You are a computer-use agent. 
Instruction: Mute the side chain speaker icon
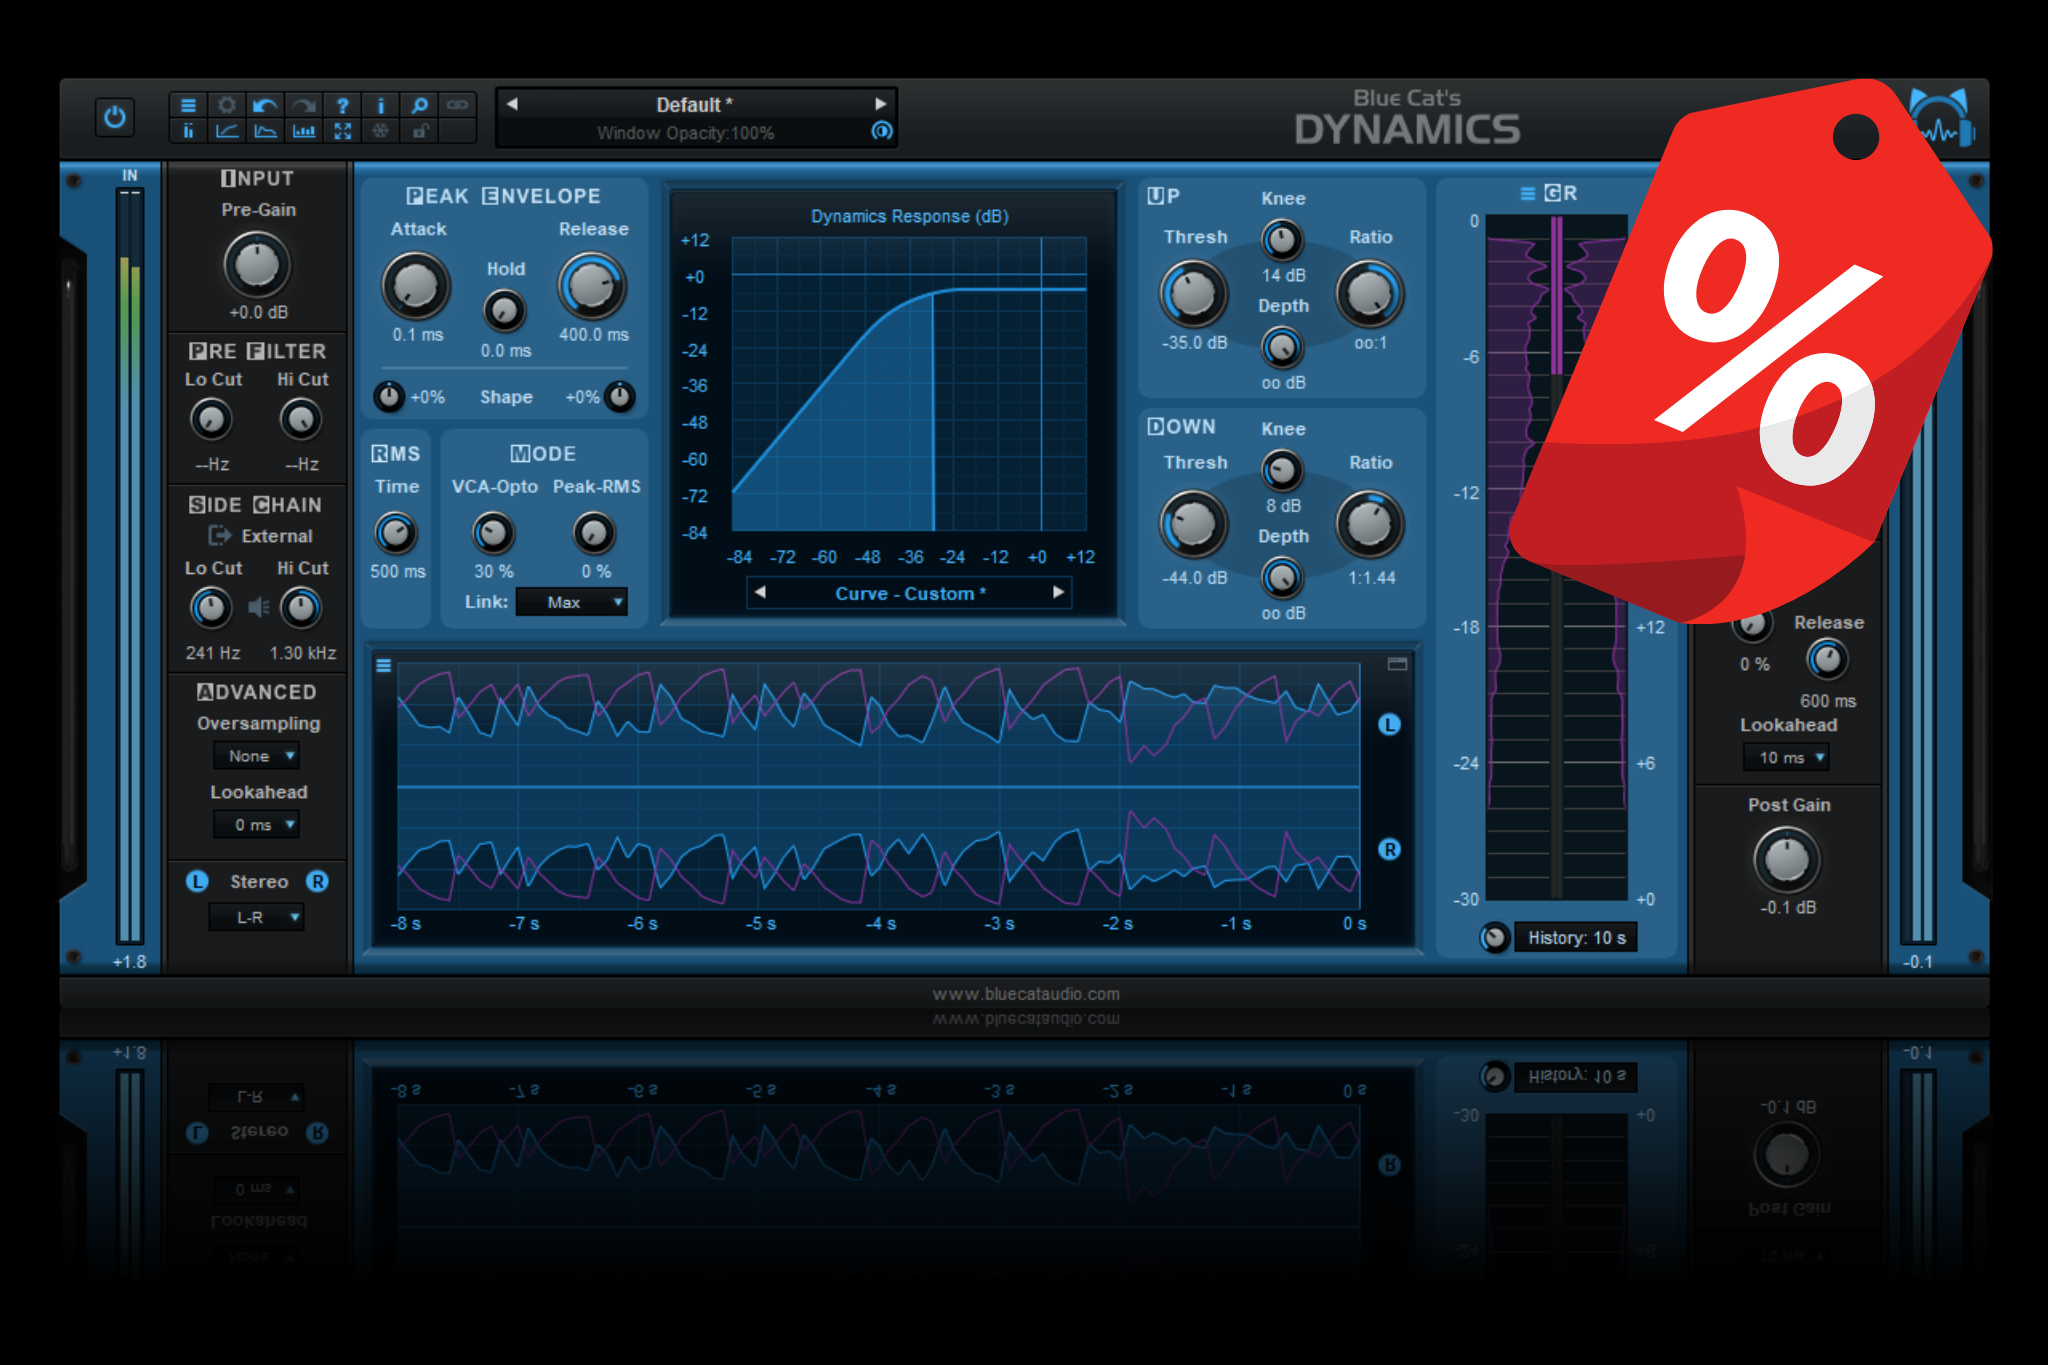[259, 606]
